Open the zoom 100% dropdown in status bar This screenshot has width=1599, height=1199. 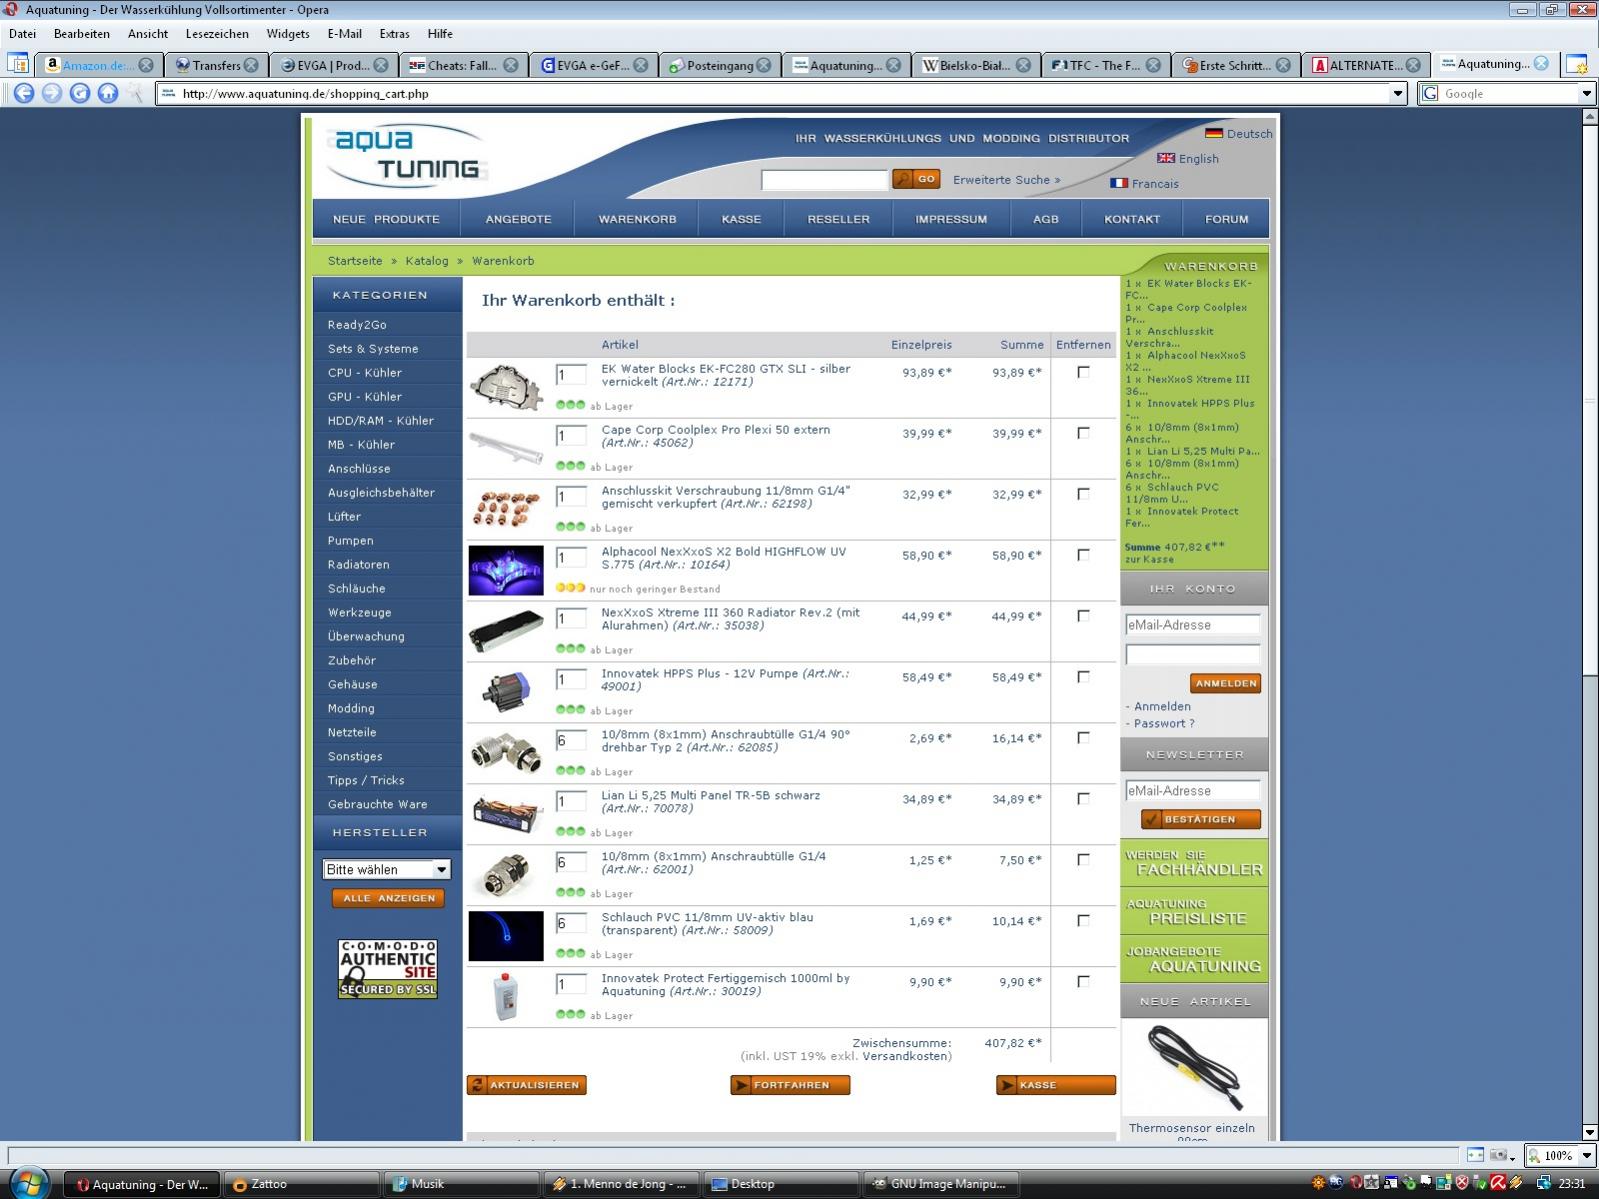[1585, 1155]
